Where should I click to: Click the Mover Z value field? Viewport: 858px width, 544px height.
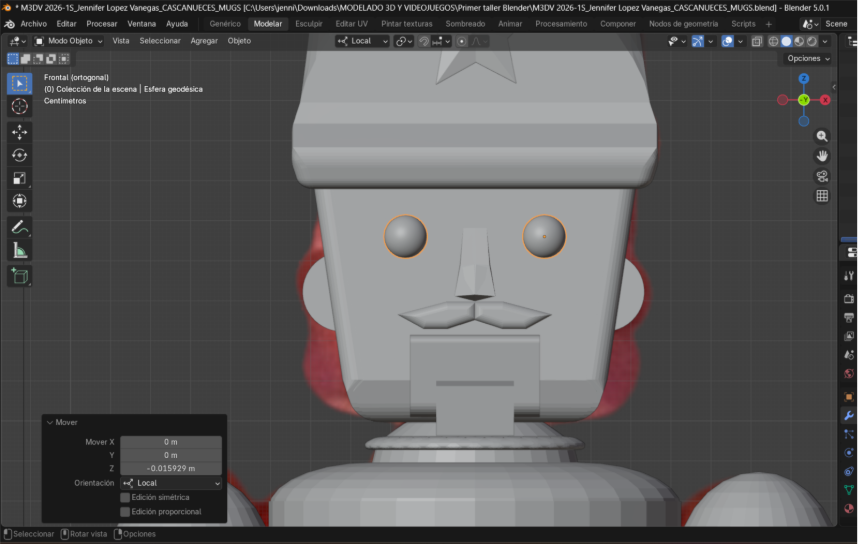pos(170,468)
